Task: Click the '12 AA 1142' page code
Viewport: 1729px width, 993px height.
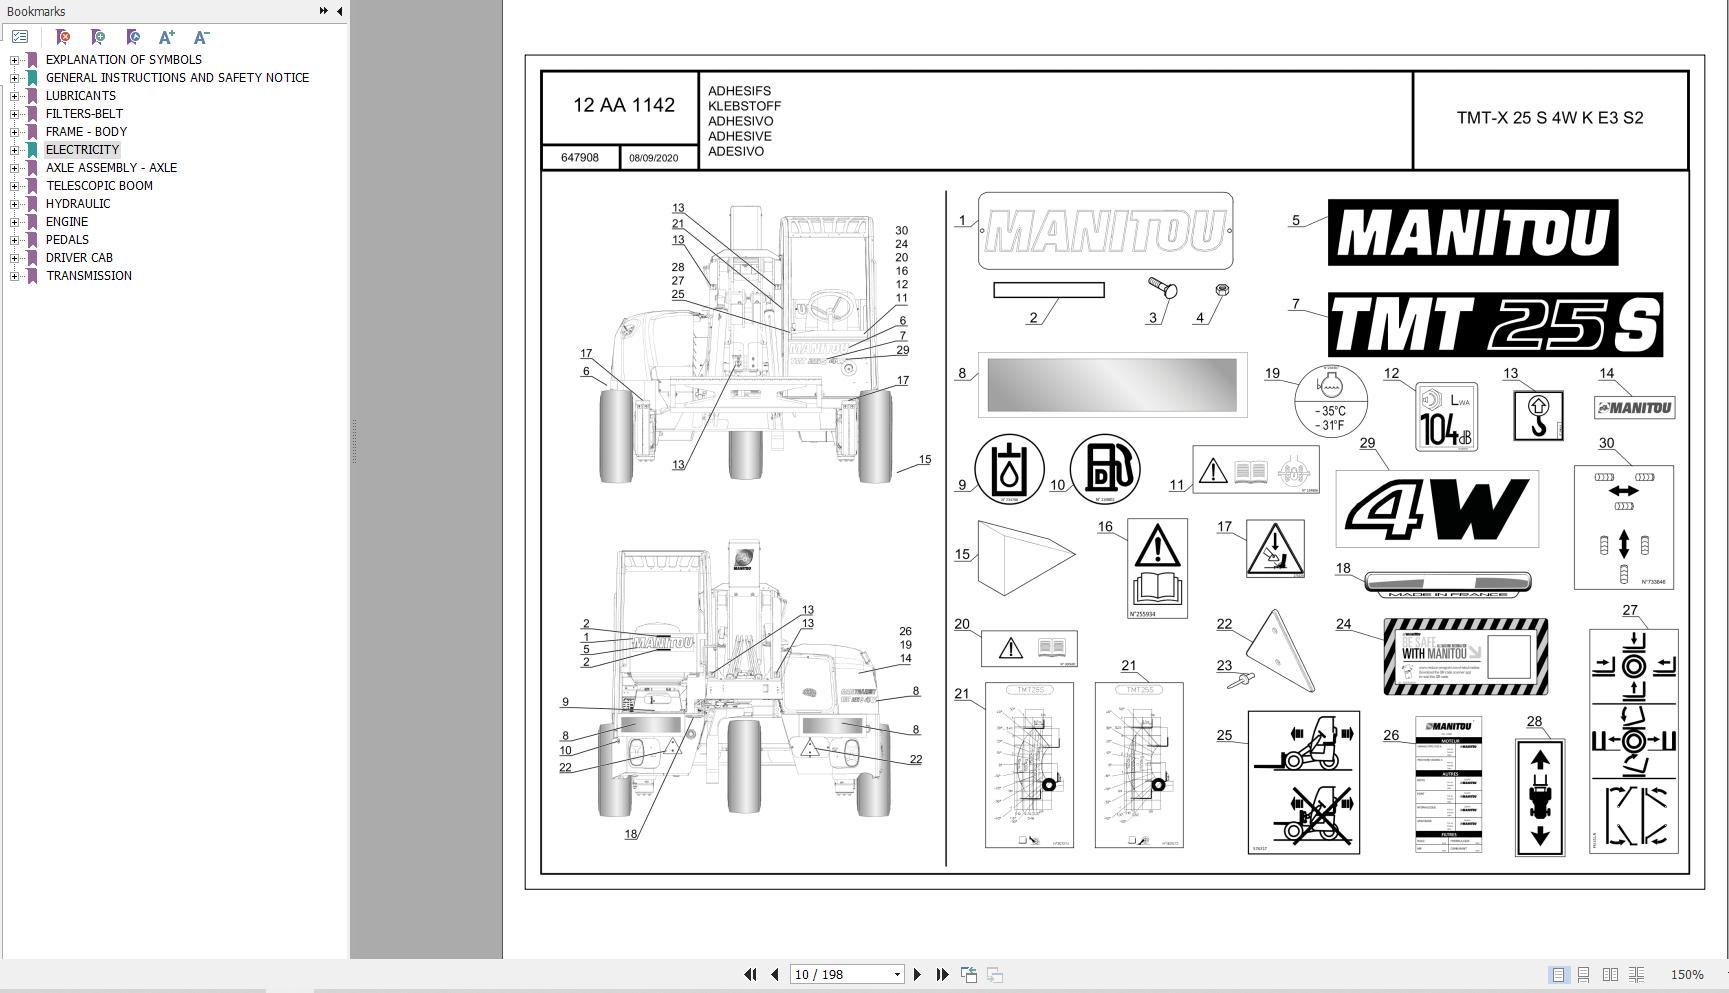Action: pos(624,105)
